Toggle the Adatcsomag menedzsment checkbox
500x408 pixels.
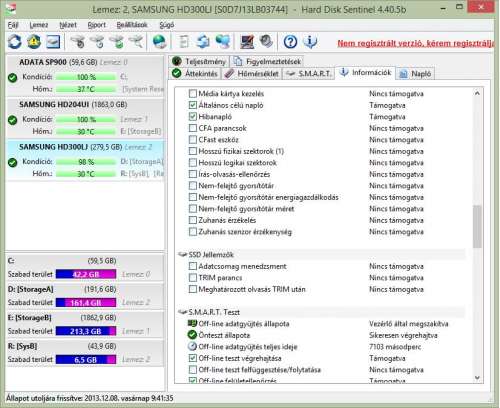pos(193,266)
